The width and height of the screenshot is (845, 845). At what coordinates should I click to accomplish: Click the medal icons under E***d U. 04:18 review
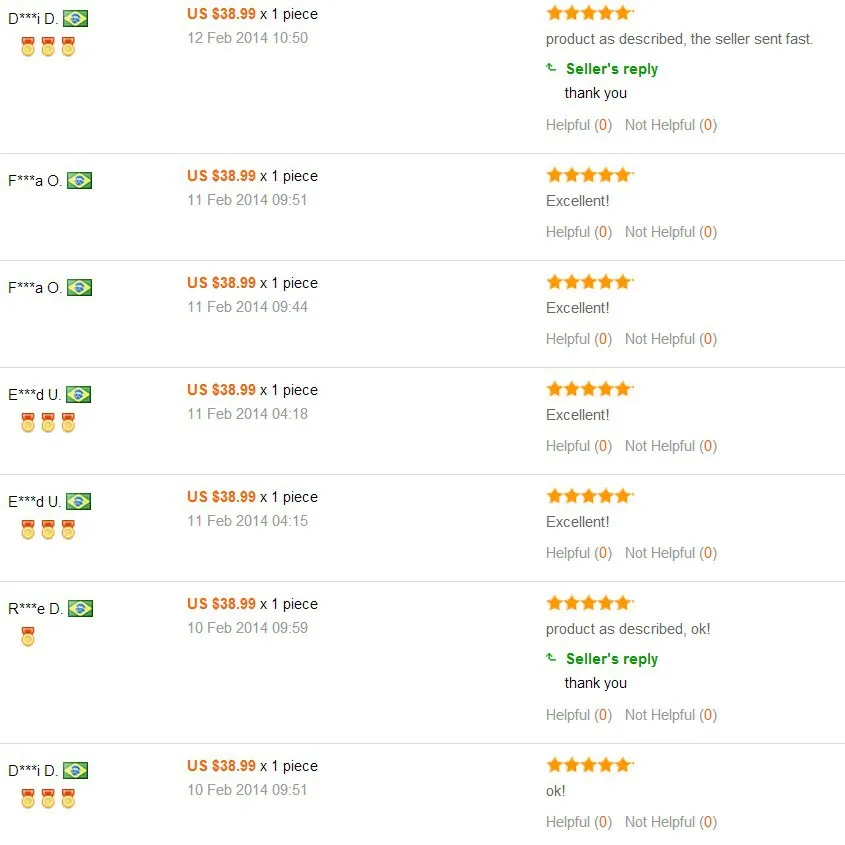click(48, 422)
